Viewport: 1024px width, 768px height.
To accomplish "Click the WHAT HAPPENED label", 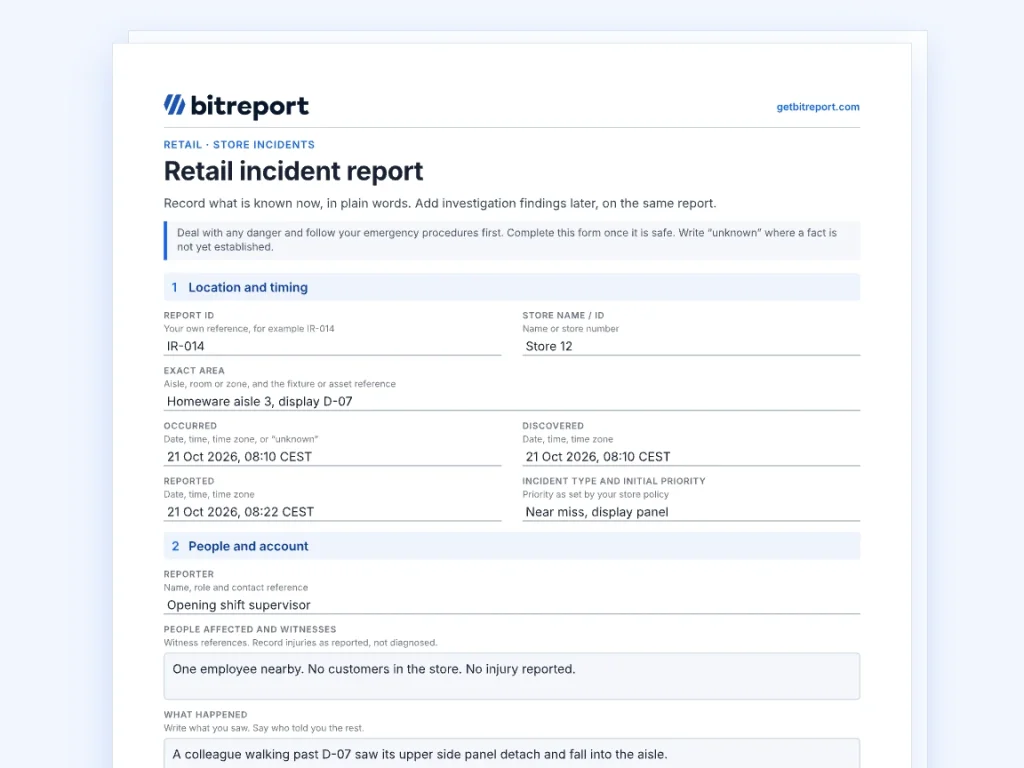I will (x=206, y=714).
